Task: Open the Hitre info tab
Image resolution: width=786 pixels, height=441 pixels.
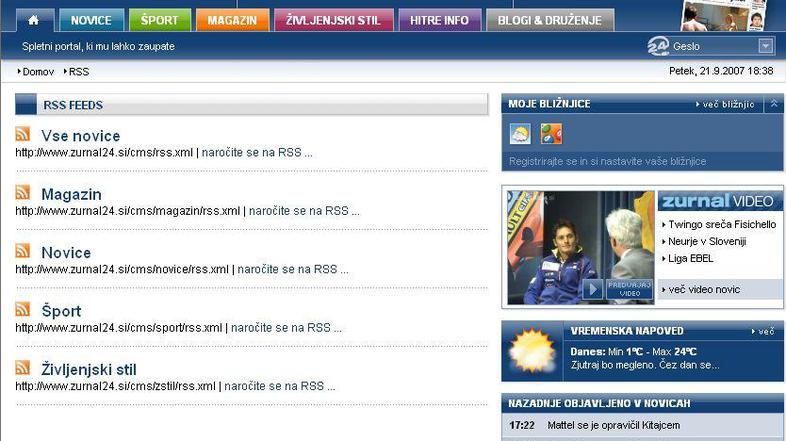Action: 440,20
